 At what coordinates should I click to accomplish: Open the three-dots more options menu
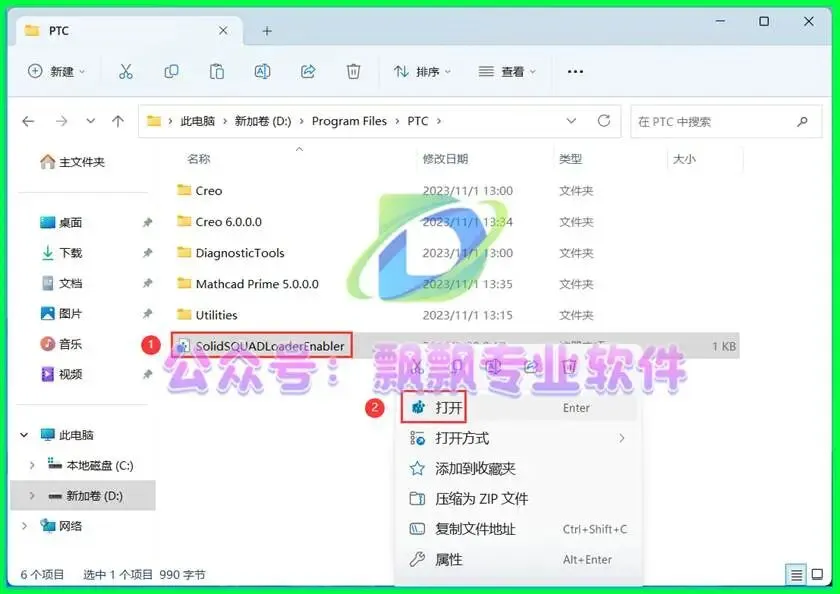click(575, 71)
